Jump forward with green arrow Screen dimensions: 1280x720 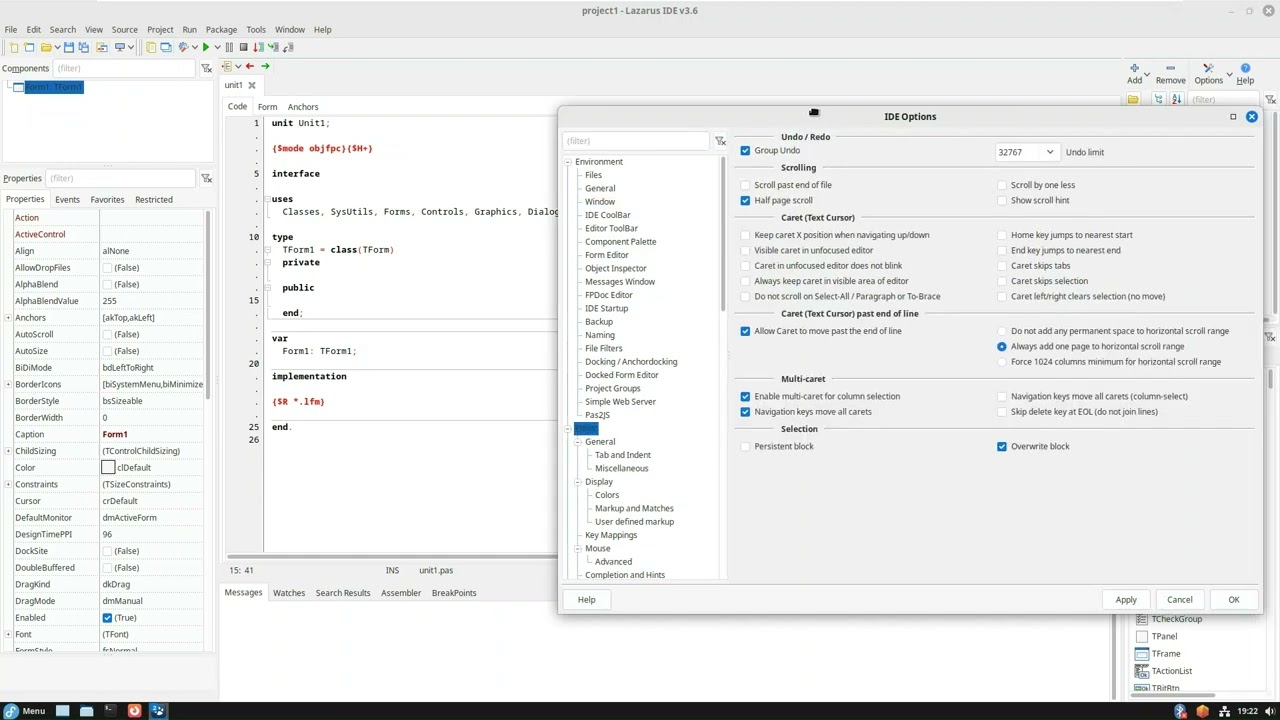pos(265,66)
